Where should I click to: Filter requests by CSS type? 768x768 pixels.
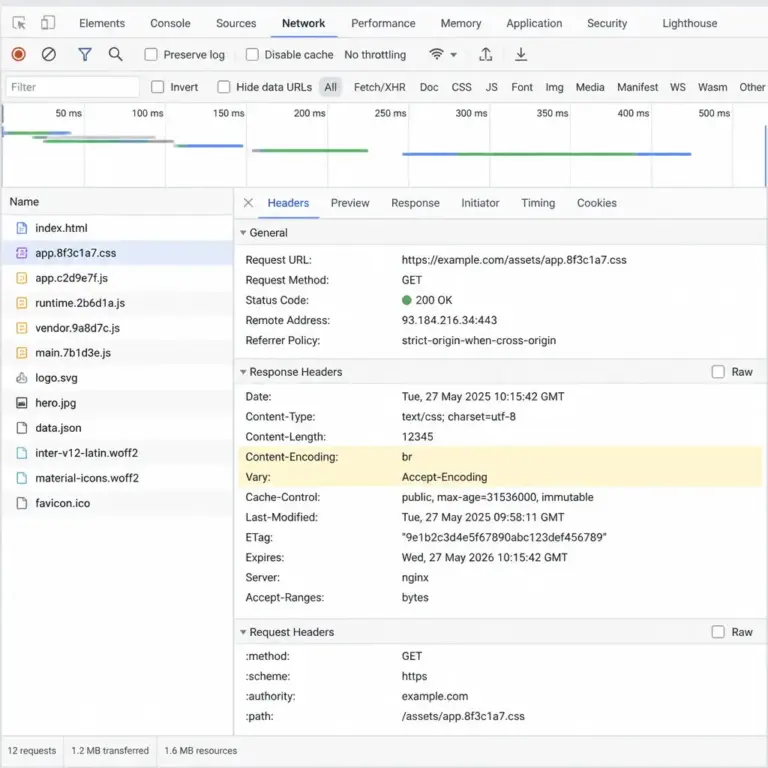461,87
